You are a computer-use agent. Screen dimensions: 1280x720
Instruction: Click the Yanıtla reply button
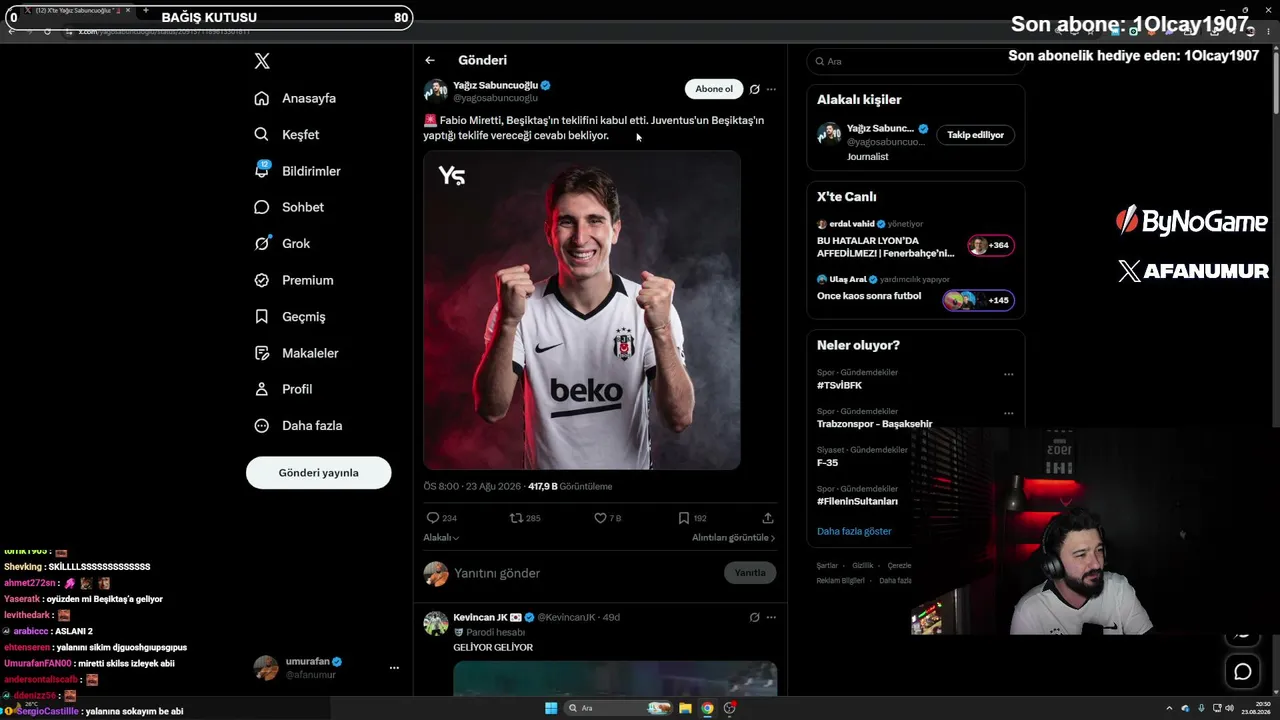(x=750, y=573)
